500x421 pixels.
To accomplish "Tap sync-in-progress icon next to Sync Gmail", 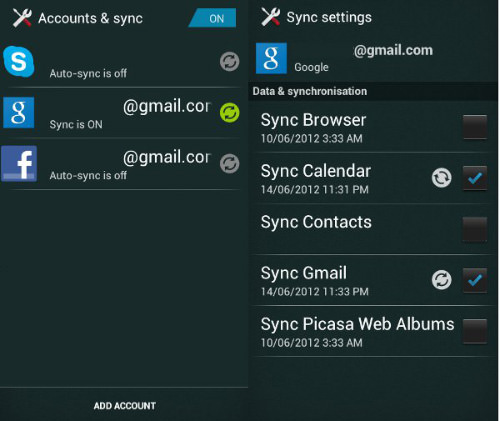I will pyautogui.click(x=442, y=280).
